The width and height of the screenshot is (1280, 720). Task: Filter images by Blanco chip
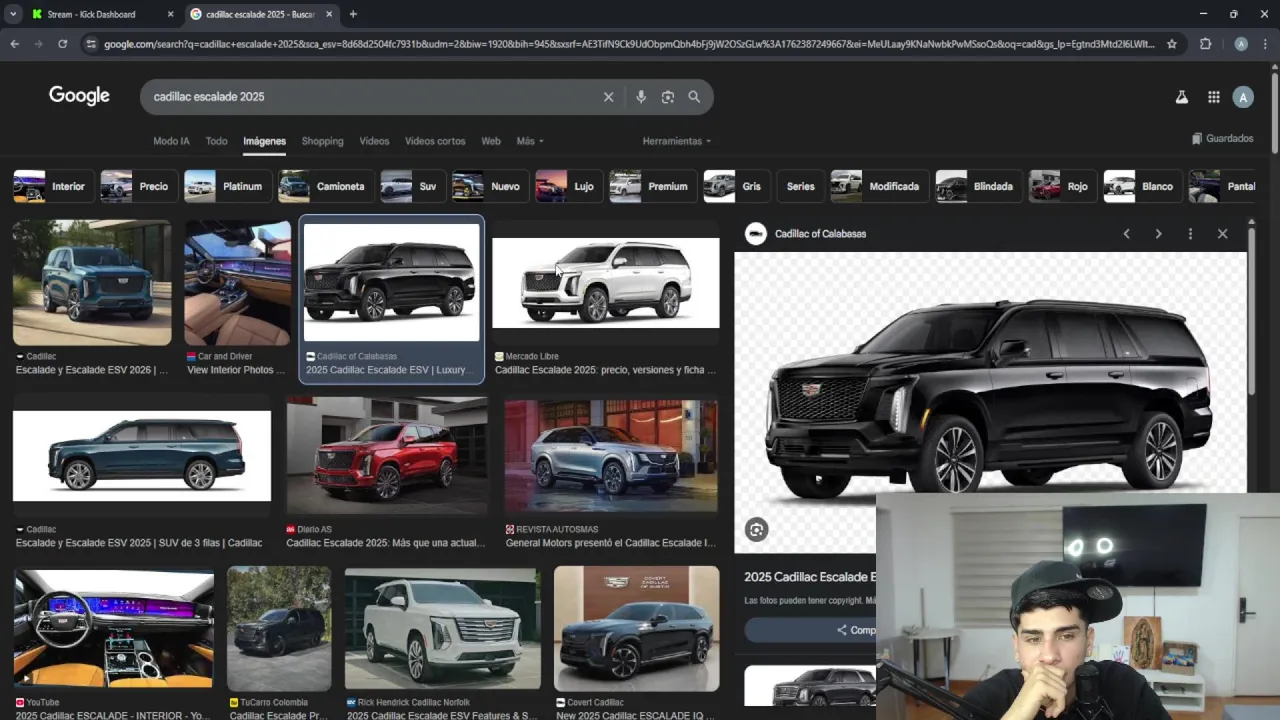point(1141,186)
